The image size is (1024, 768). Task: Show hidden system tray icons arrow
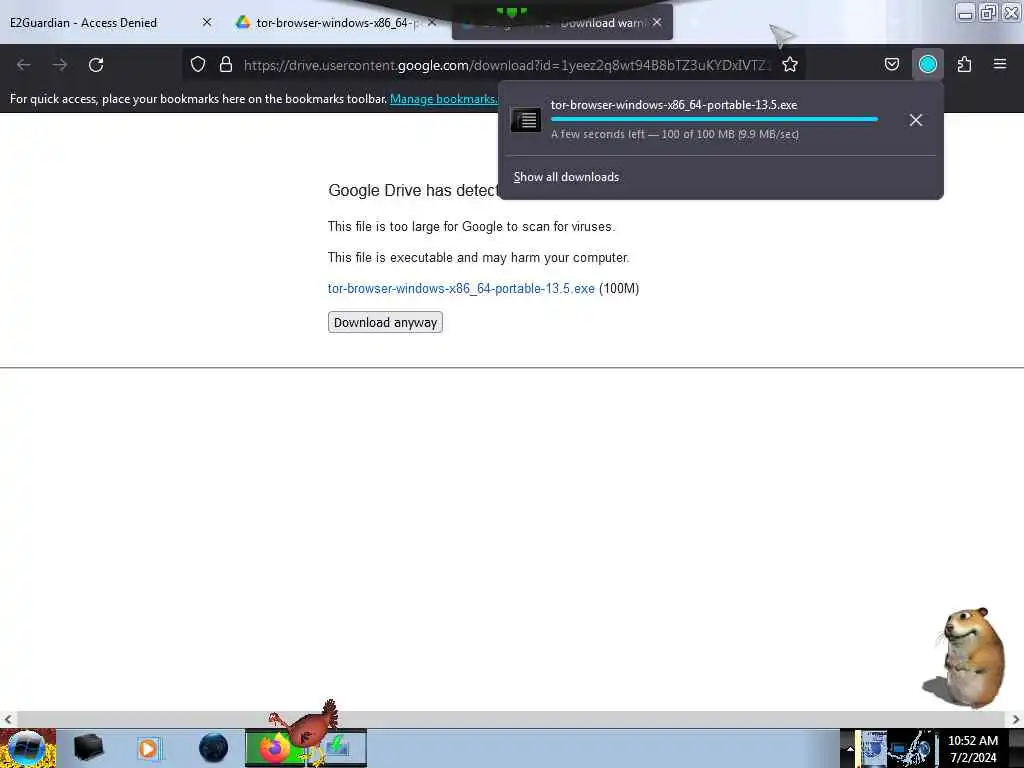pyautogui.click(x=850, y=749)
